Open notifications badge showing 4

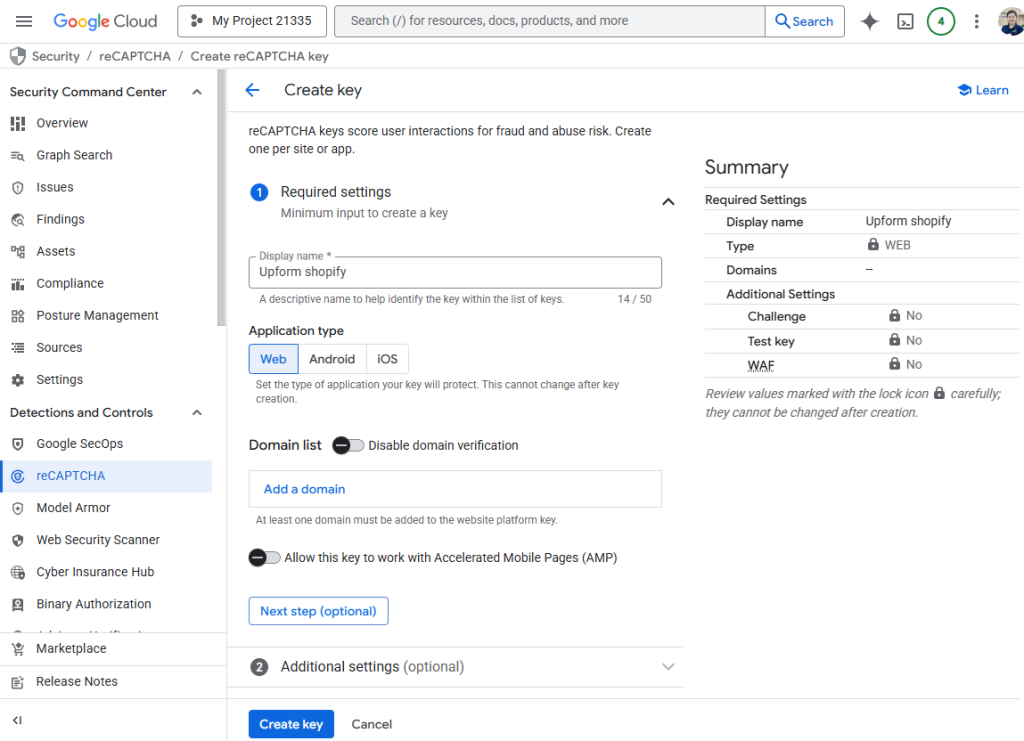(x=940, y=22)
